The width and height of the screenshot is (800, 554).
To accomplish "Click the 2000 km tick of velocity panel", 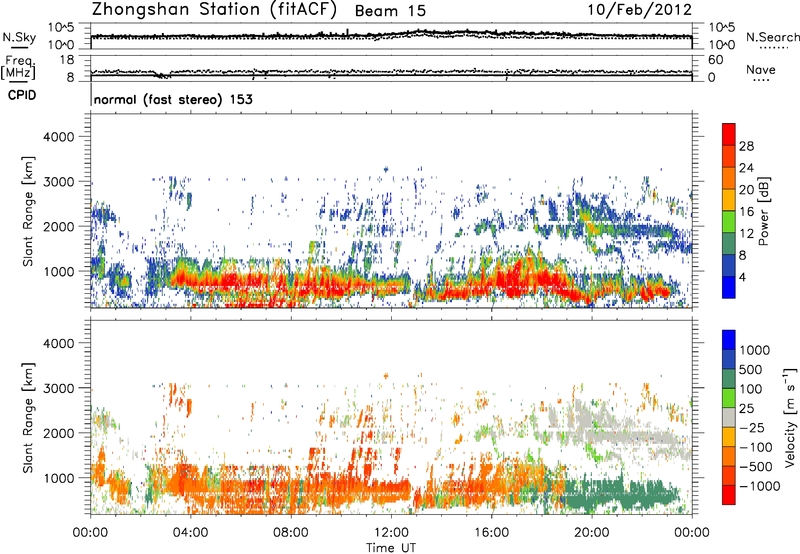I will click(58, 433).
